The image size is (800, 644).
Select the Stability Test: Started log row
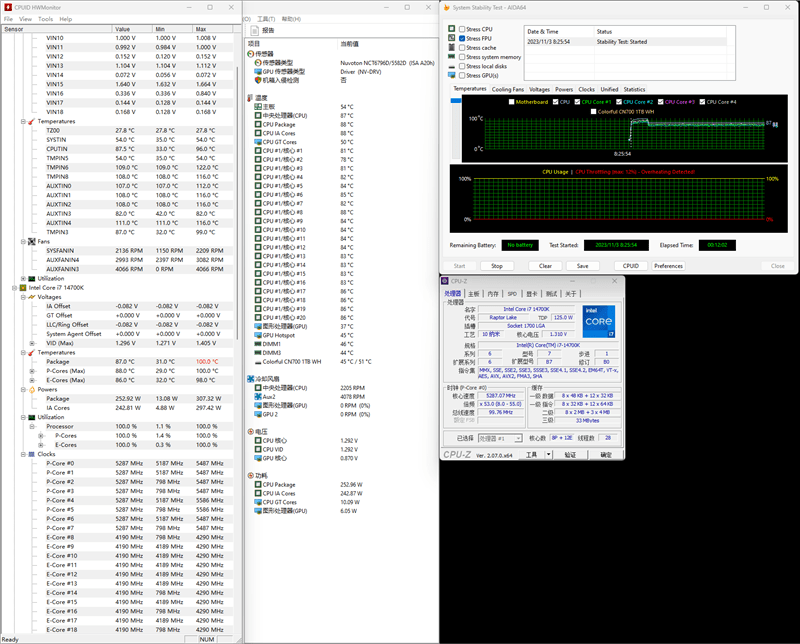(627, 42)
